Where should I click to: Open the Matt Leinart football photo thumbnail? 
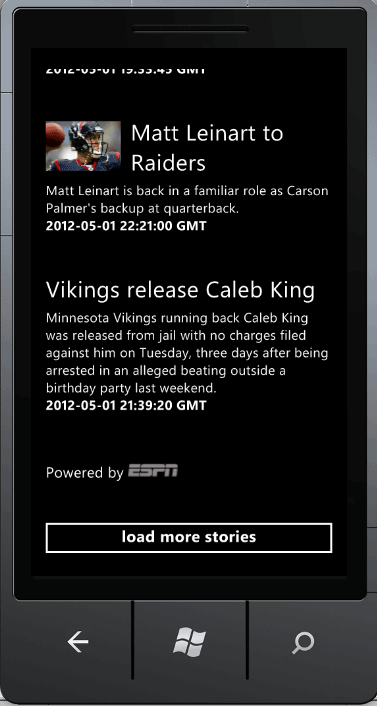point(83,146)
